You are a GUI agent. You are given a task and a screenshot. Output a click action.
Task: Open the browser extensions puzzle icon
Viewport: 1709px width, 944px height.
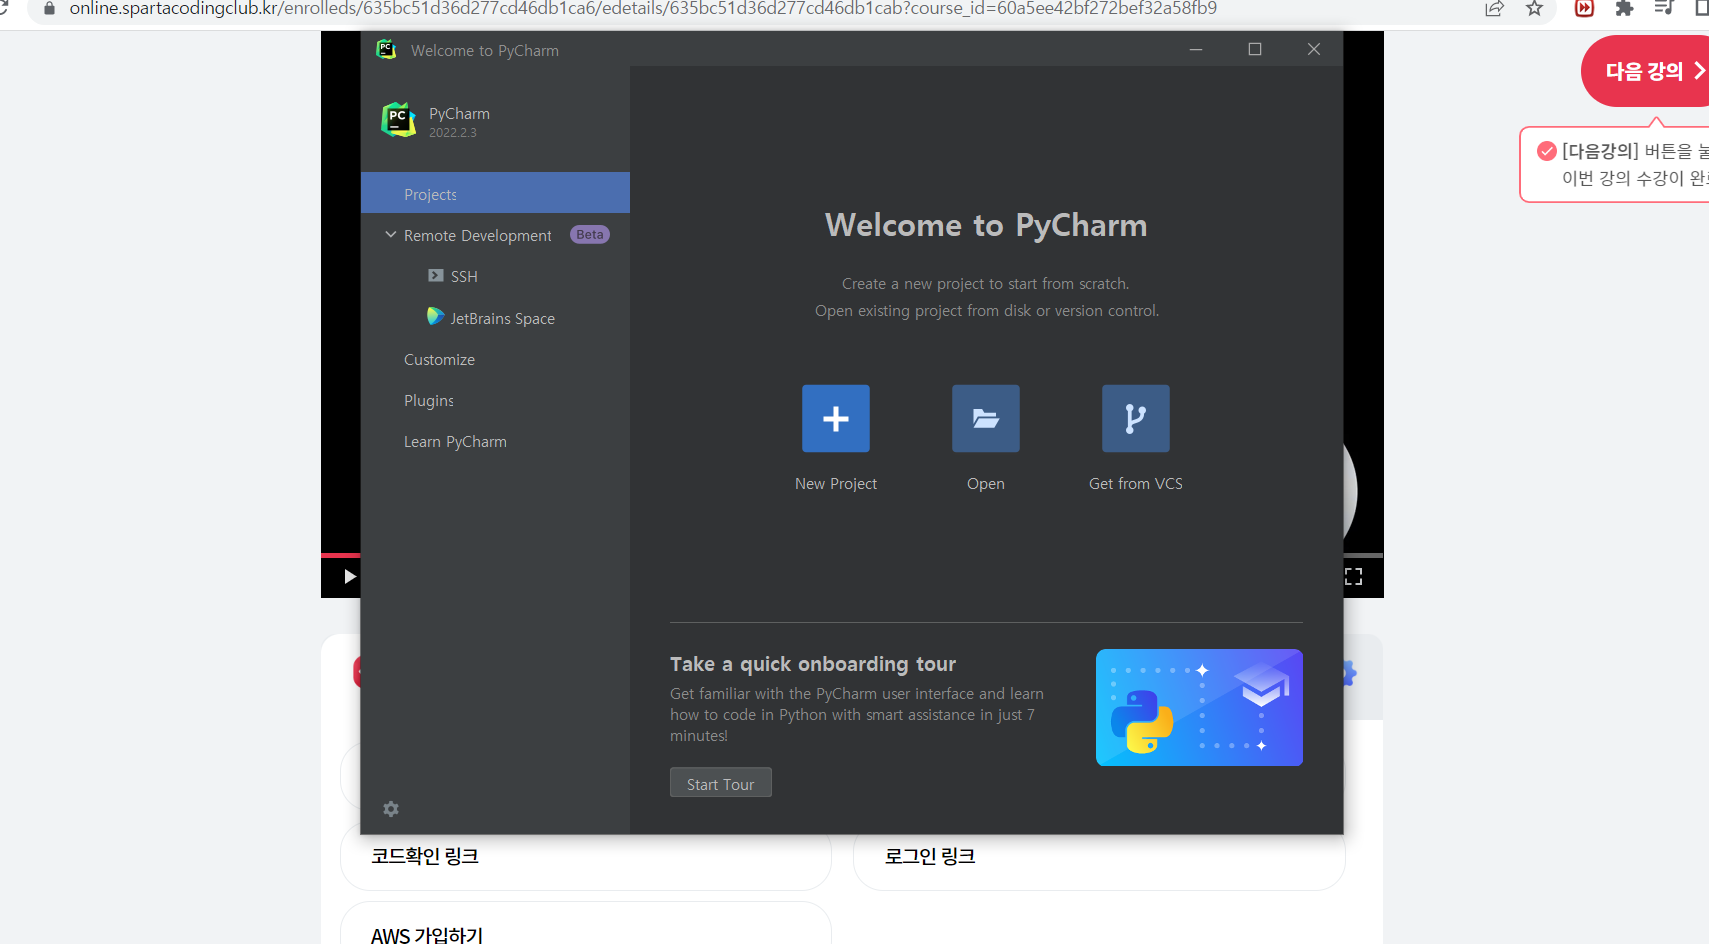tap(1624, 9)
